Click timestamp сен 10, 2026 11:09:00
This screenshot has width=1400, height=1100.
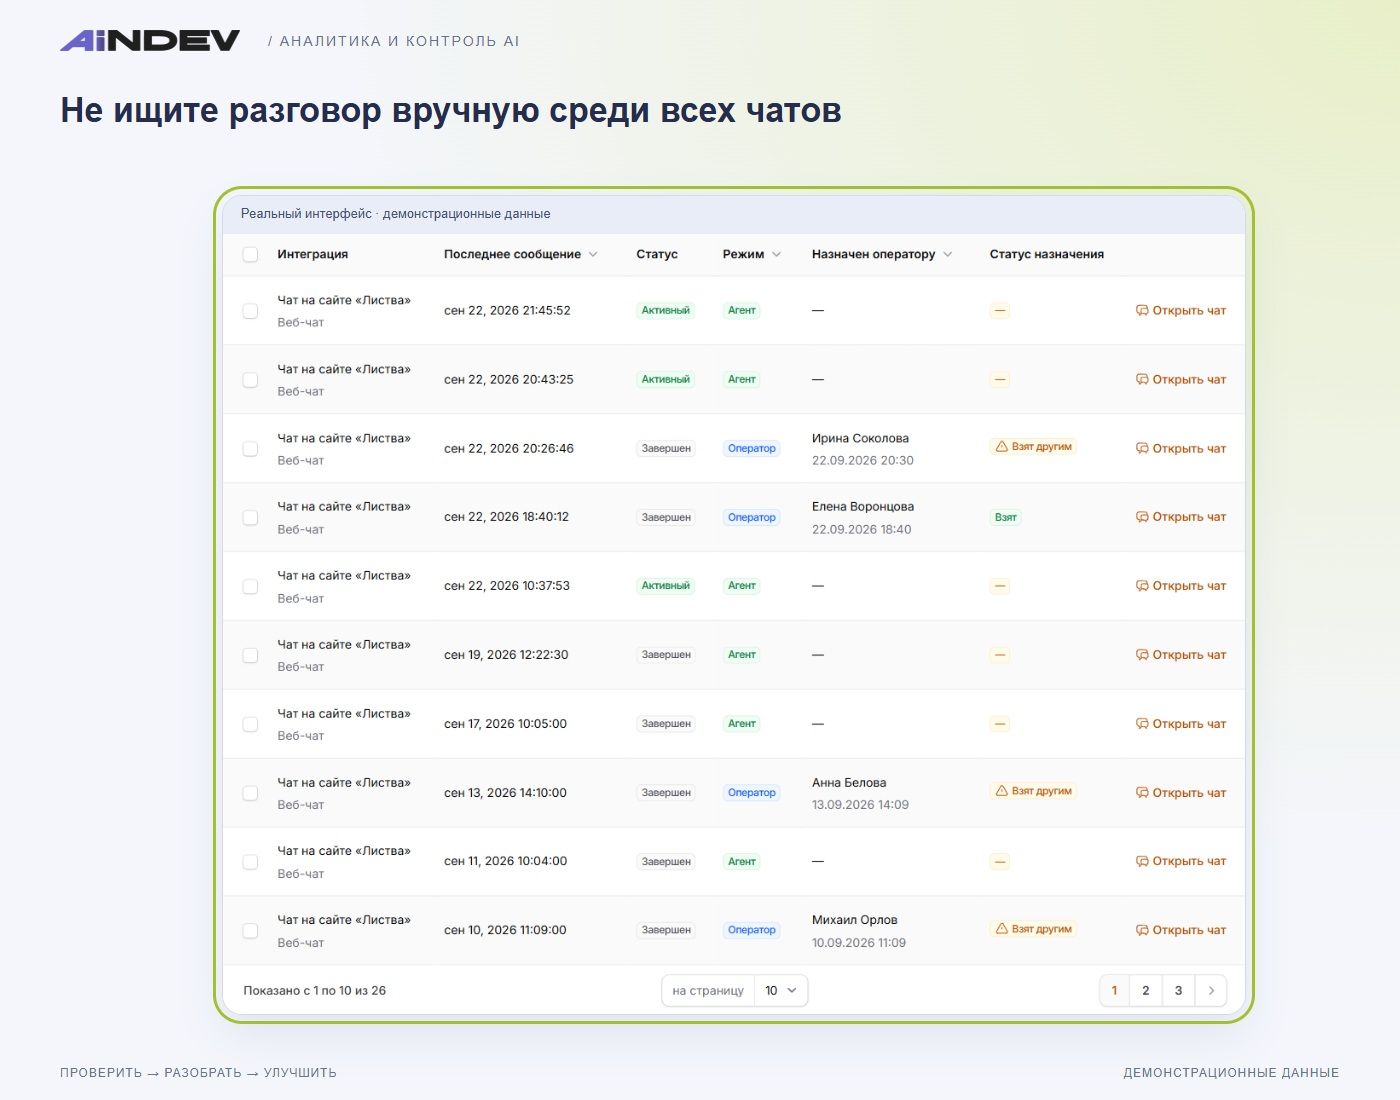click(505, 930)
